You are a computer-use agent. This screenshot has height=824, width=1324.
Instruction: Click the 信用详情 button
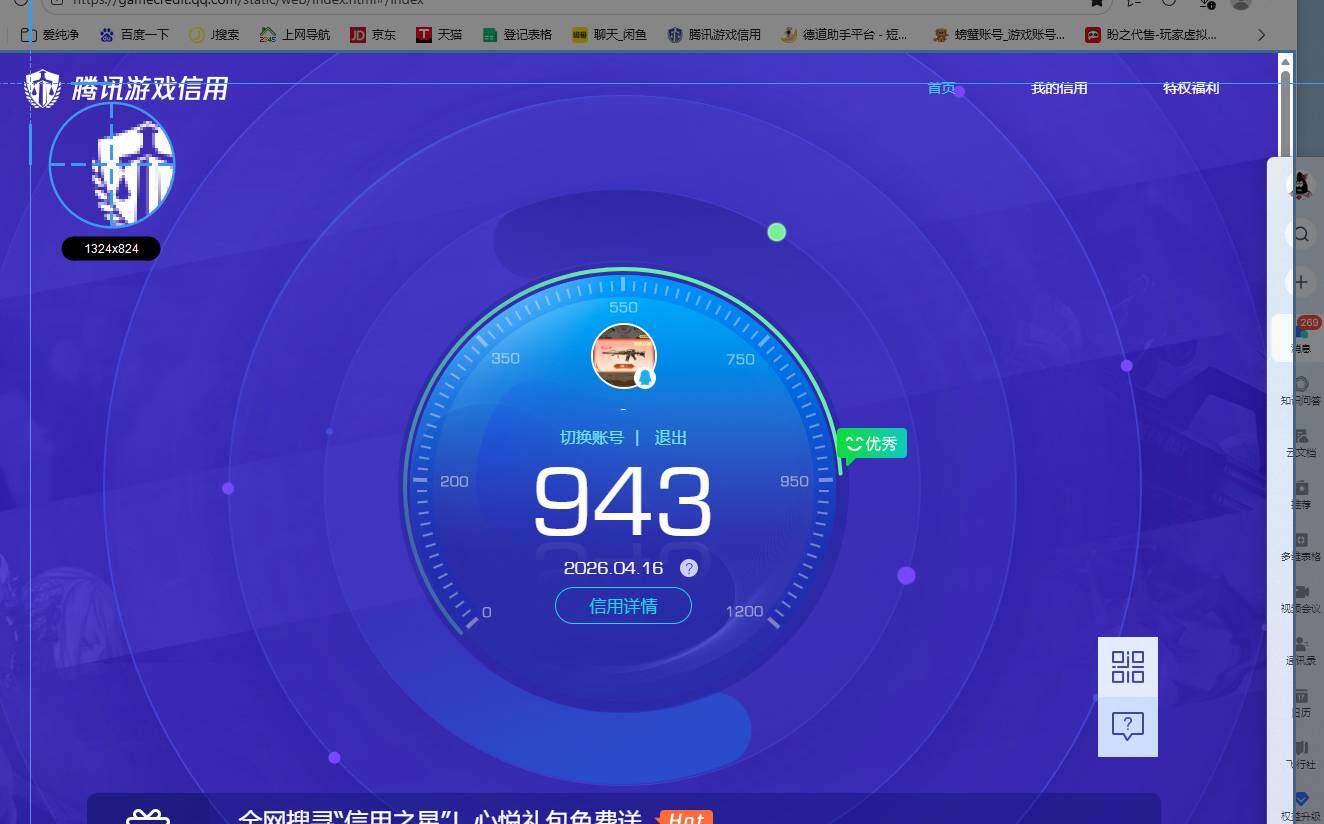point(623,605)
